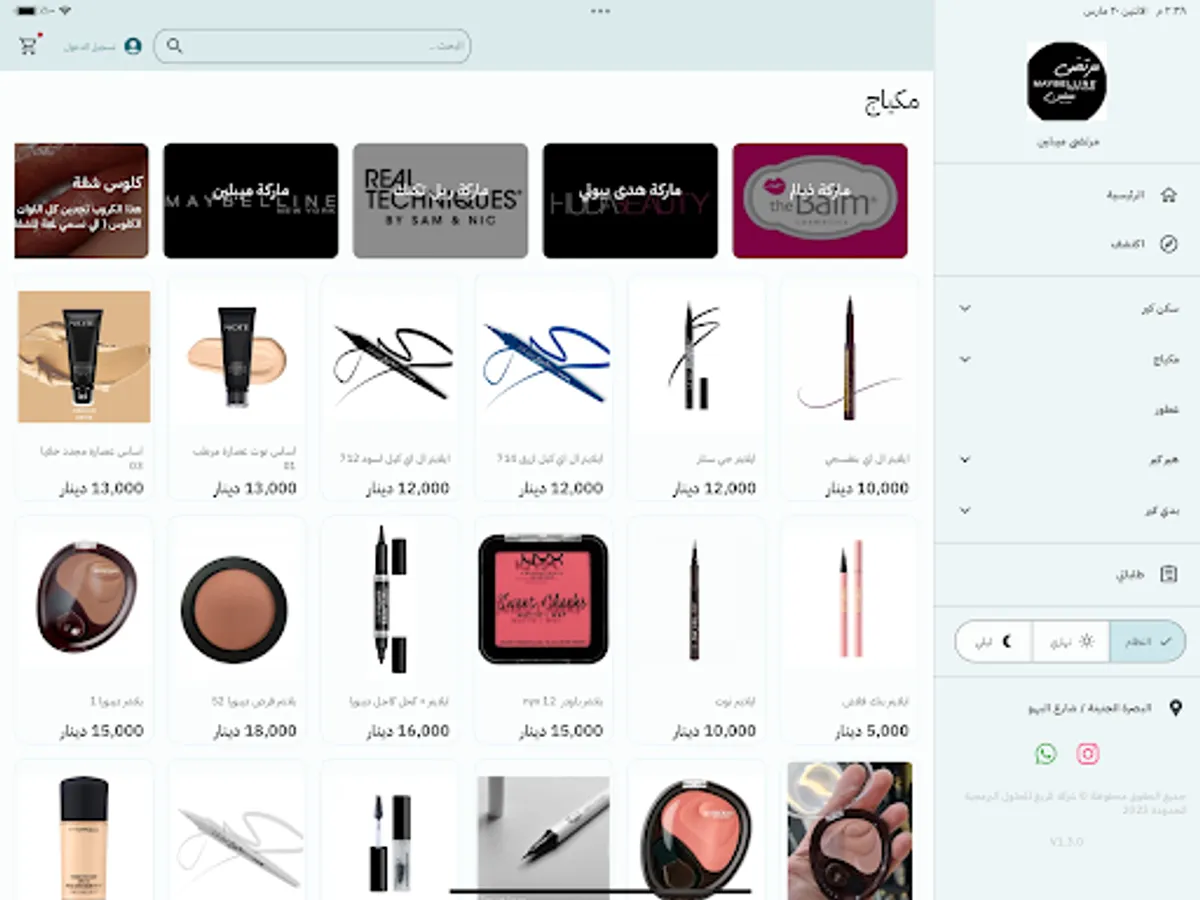
Task: Open اكتشف compass discover icon
Action: coord(1168,244)
